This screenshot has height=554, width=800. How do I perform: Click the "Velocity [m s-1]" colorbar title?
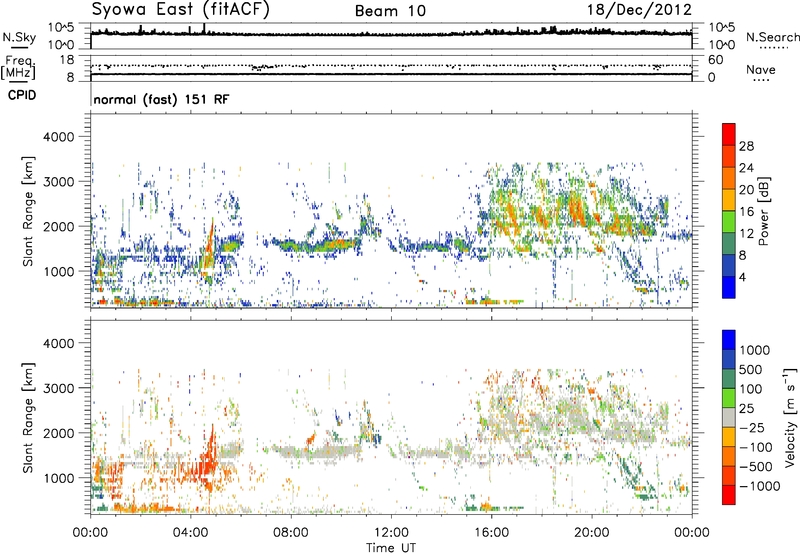(790, 417)
